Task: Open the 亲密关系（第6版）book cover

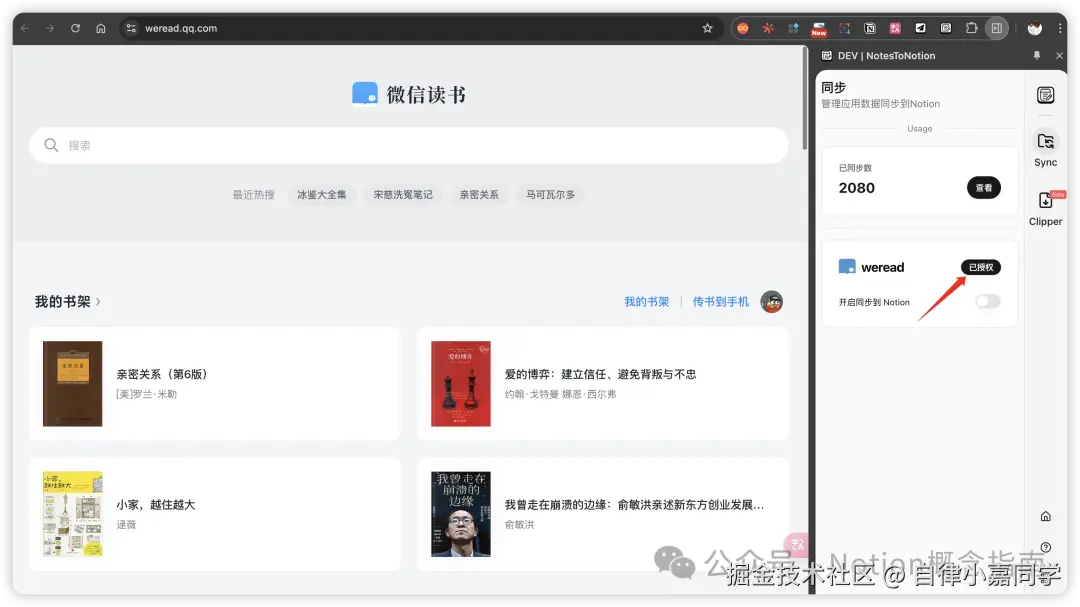Action: [72, 384]
